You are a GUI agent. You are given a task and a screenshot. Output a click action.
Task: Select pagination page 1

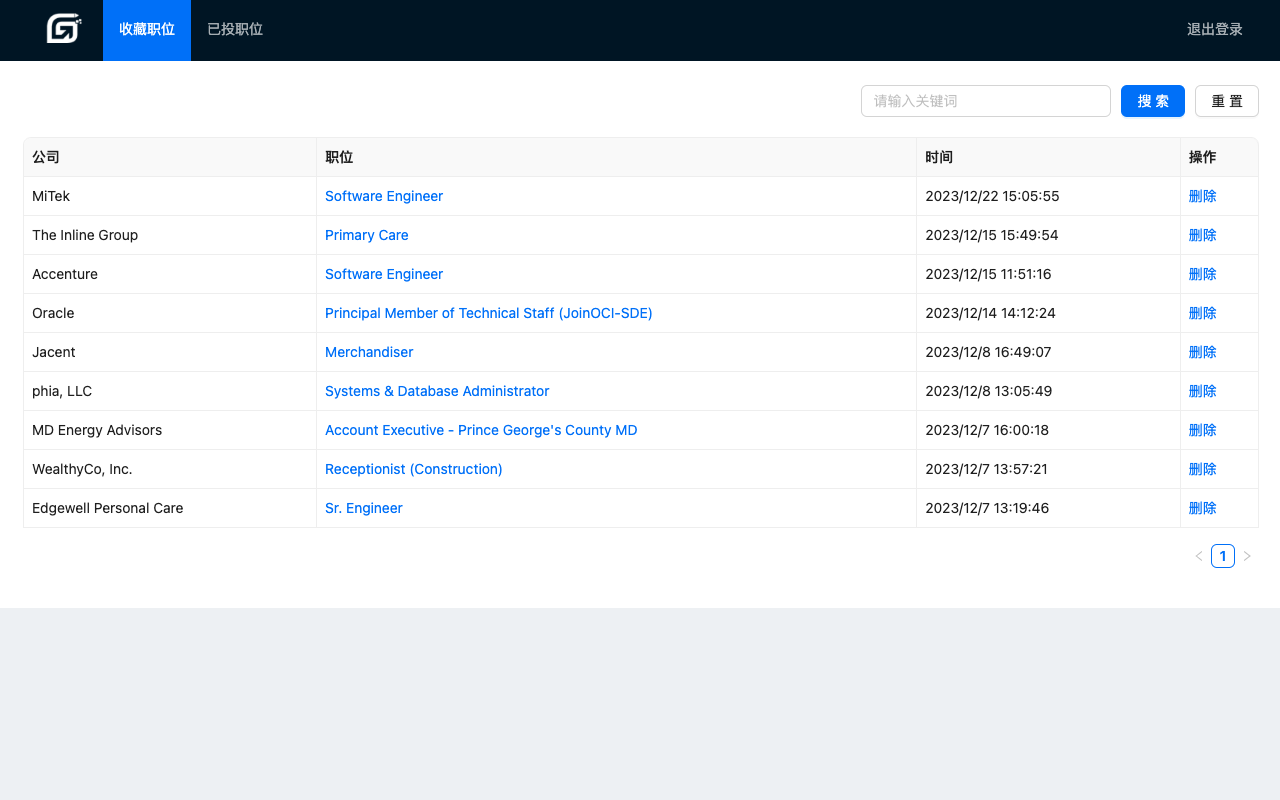(x=1223, y=556)
